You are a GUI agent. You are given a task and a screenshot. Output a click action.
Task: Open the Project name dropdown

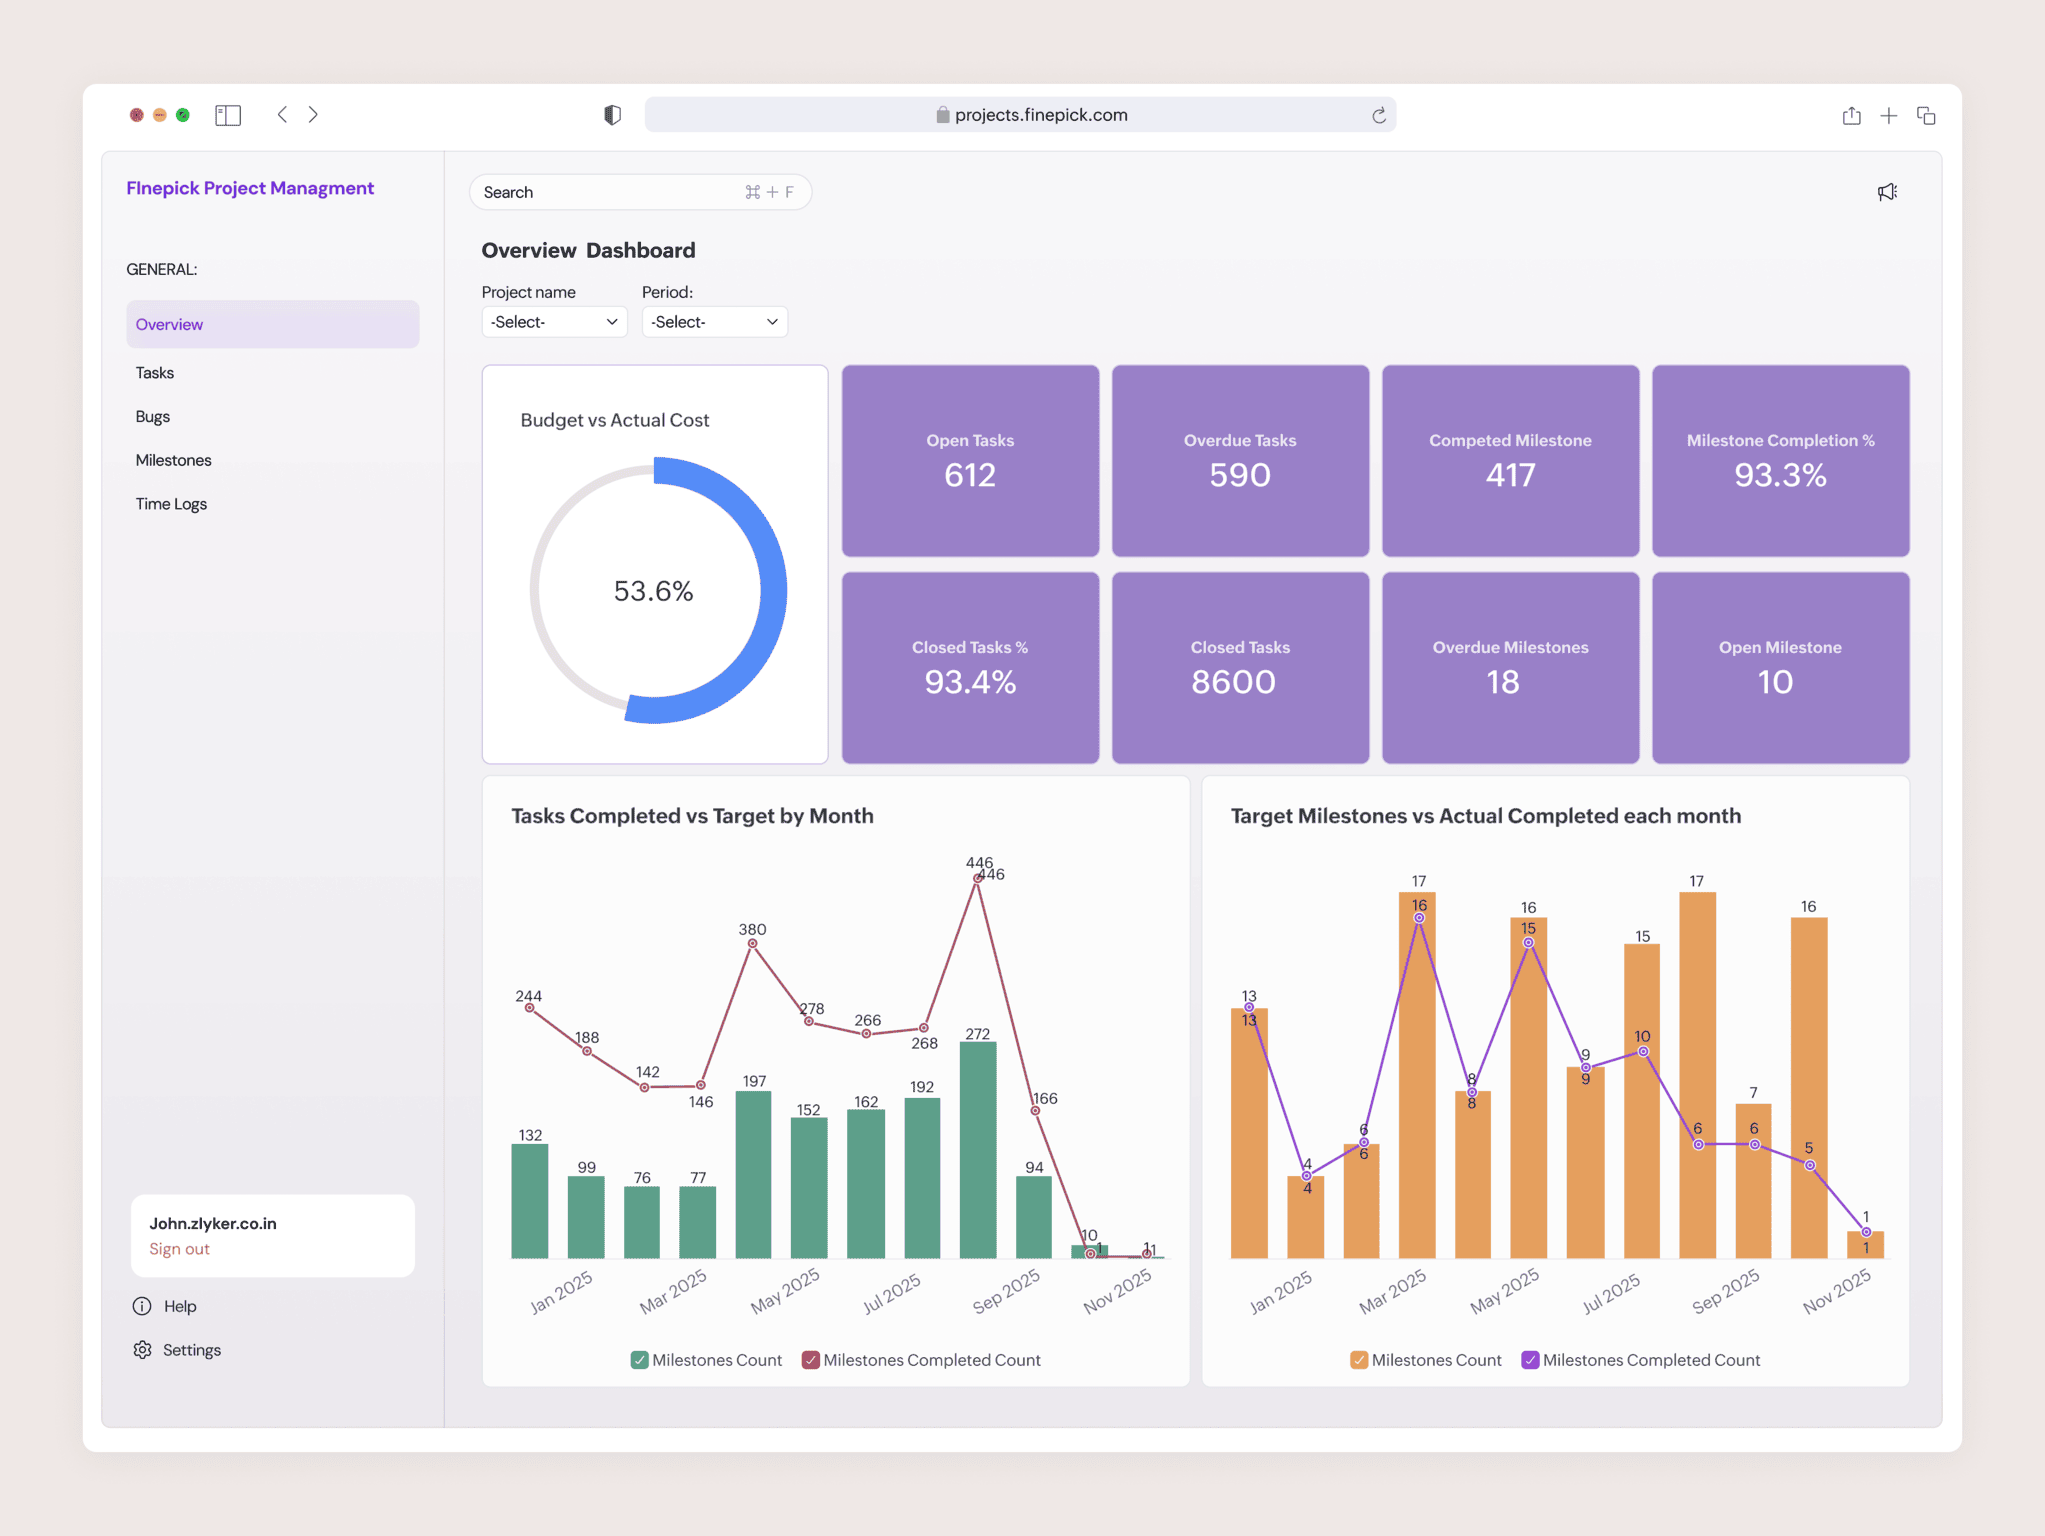pos(554,321)
